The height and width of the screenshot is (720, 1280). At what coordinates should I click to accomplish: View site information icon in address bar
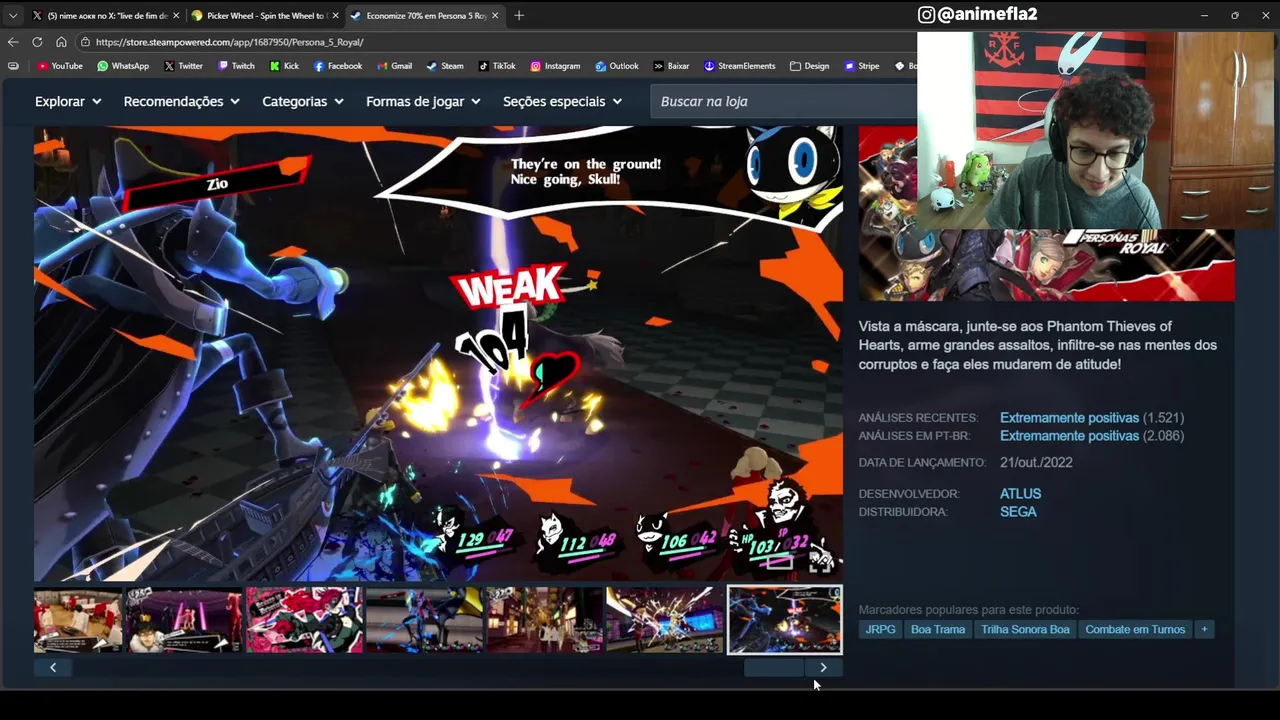(86, 42)
